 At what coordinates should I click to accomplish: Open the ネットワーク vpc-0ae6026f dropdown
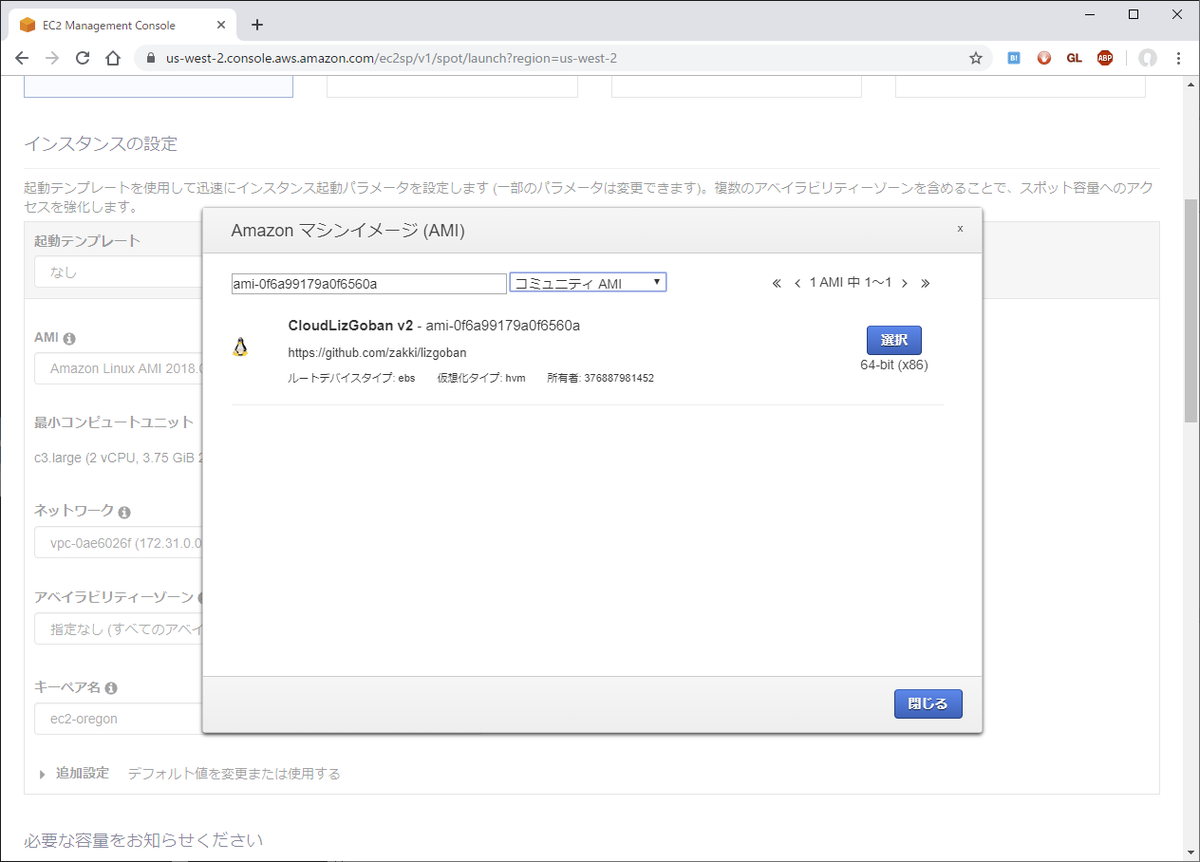point(118,544)
